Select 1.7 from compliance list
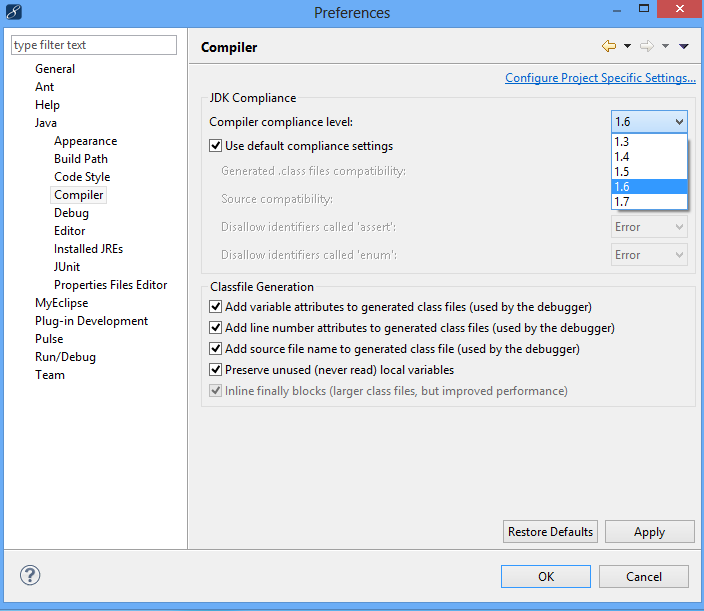The height and width of the screenshot is (611, 704). pos(649,202)
